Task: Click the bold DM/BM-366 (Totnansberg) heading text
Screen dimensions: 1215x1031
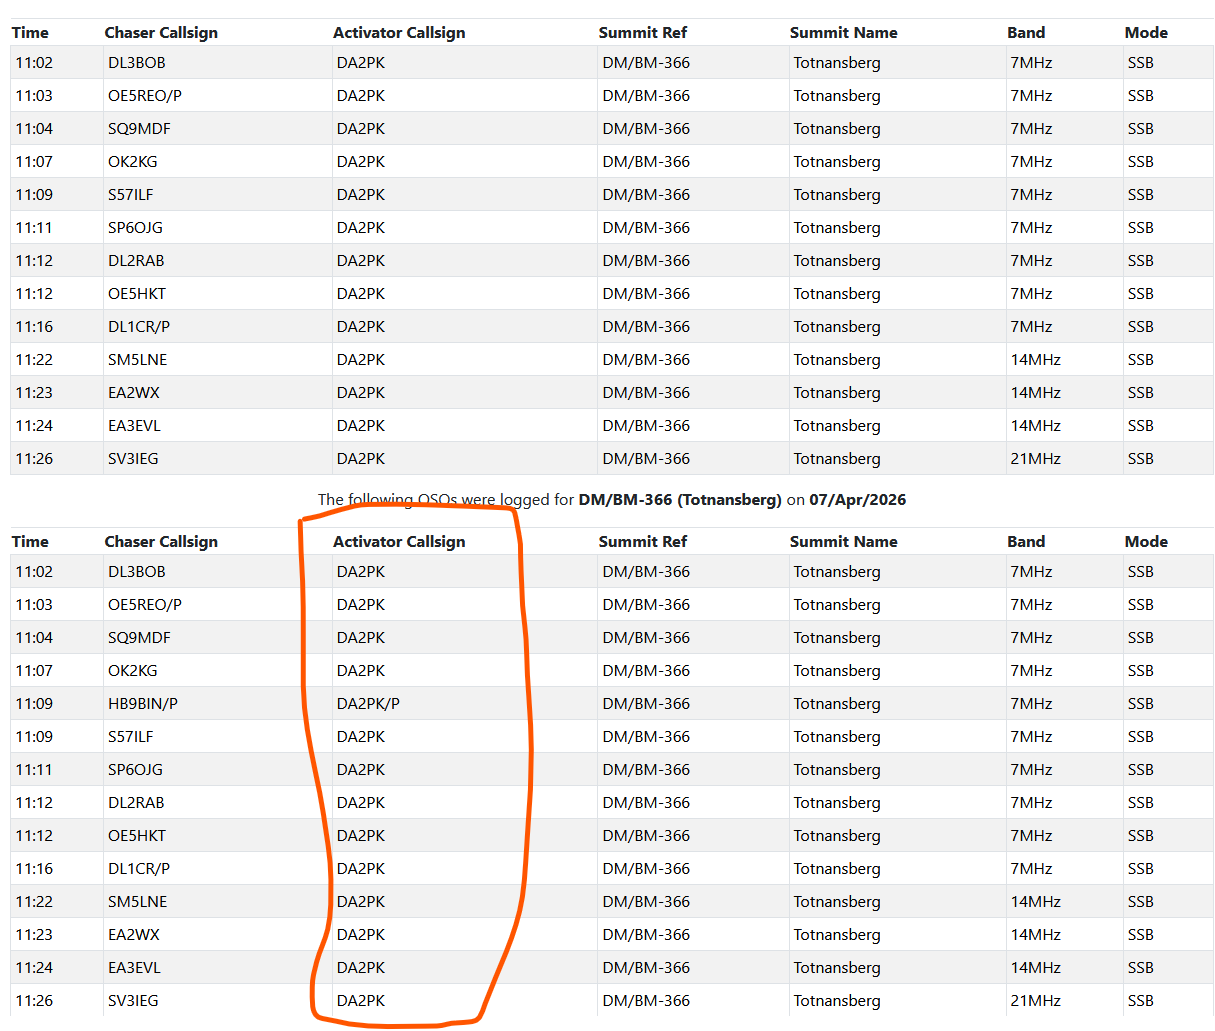Action: coord(679,499)
